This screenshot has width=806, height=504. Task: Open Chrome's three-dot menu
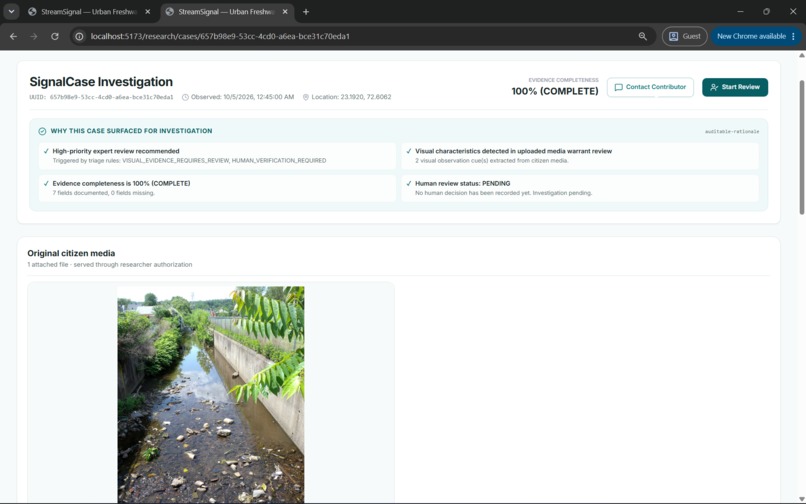794,37
